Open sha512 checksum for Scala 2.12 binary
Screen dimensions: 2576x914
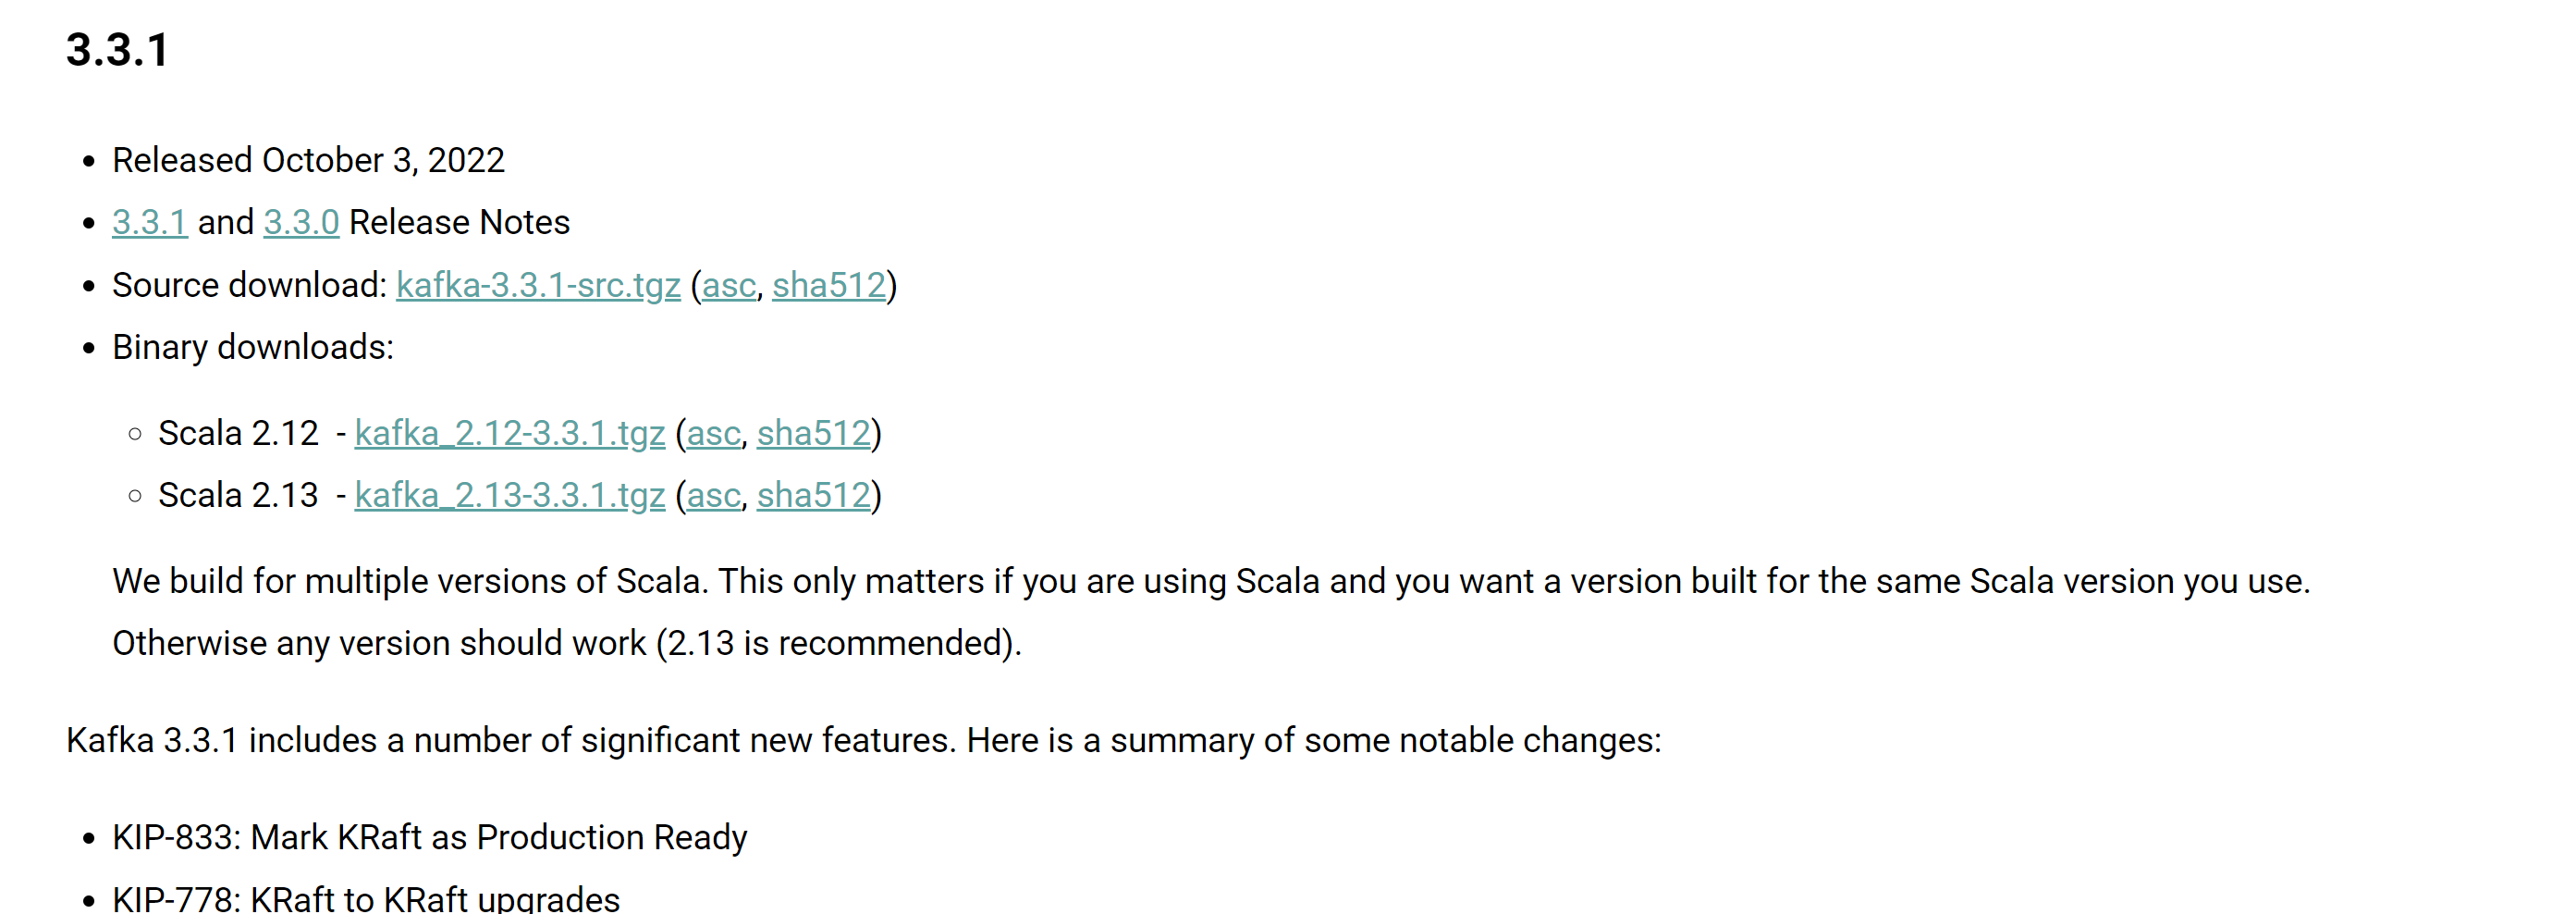[x=813, y=433]
